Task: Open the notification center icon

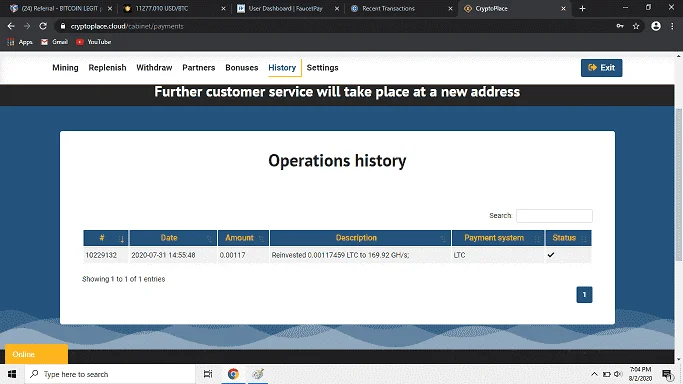Action: (667, 374)
